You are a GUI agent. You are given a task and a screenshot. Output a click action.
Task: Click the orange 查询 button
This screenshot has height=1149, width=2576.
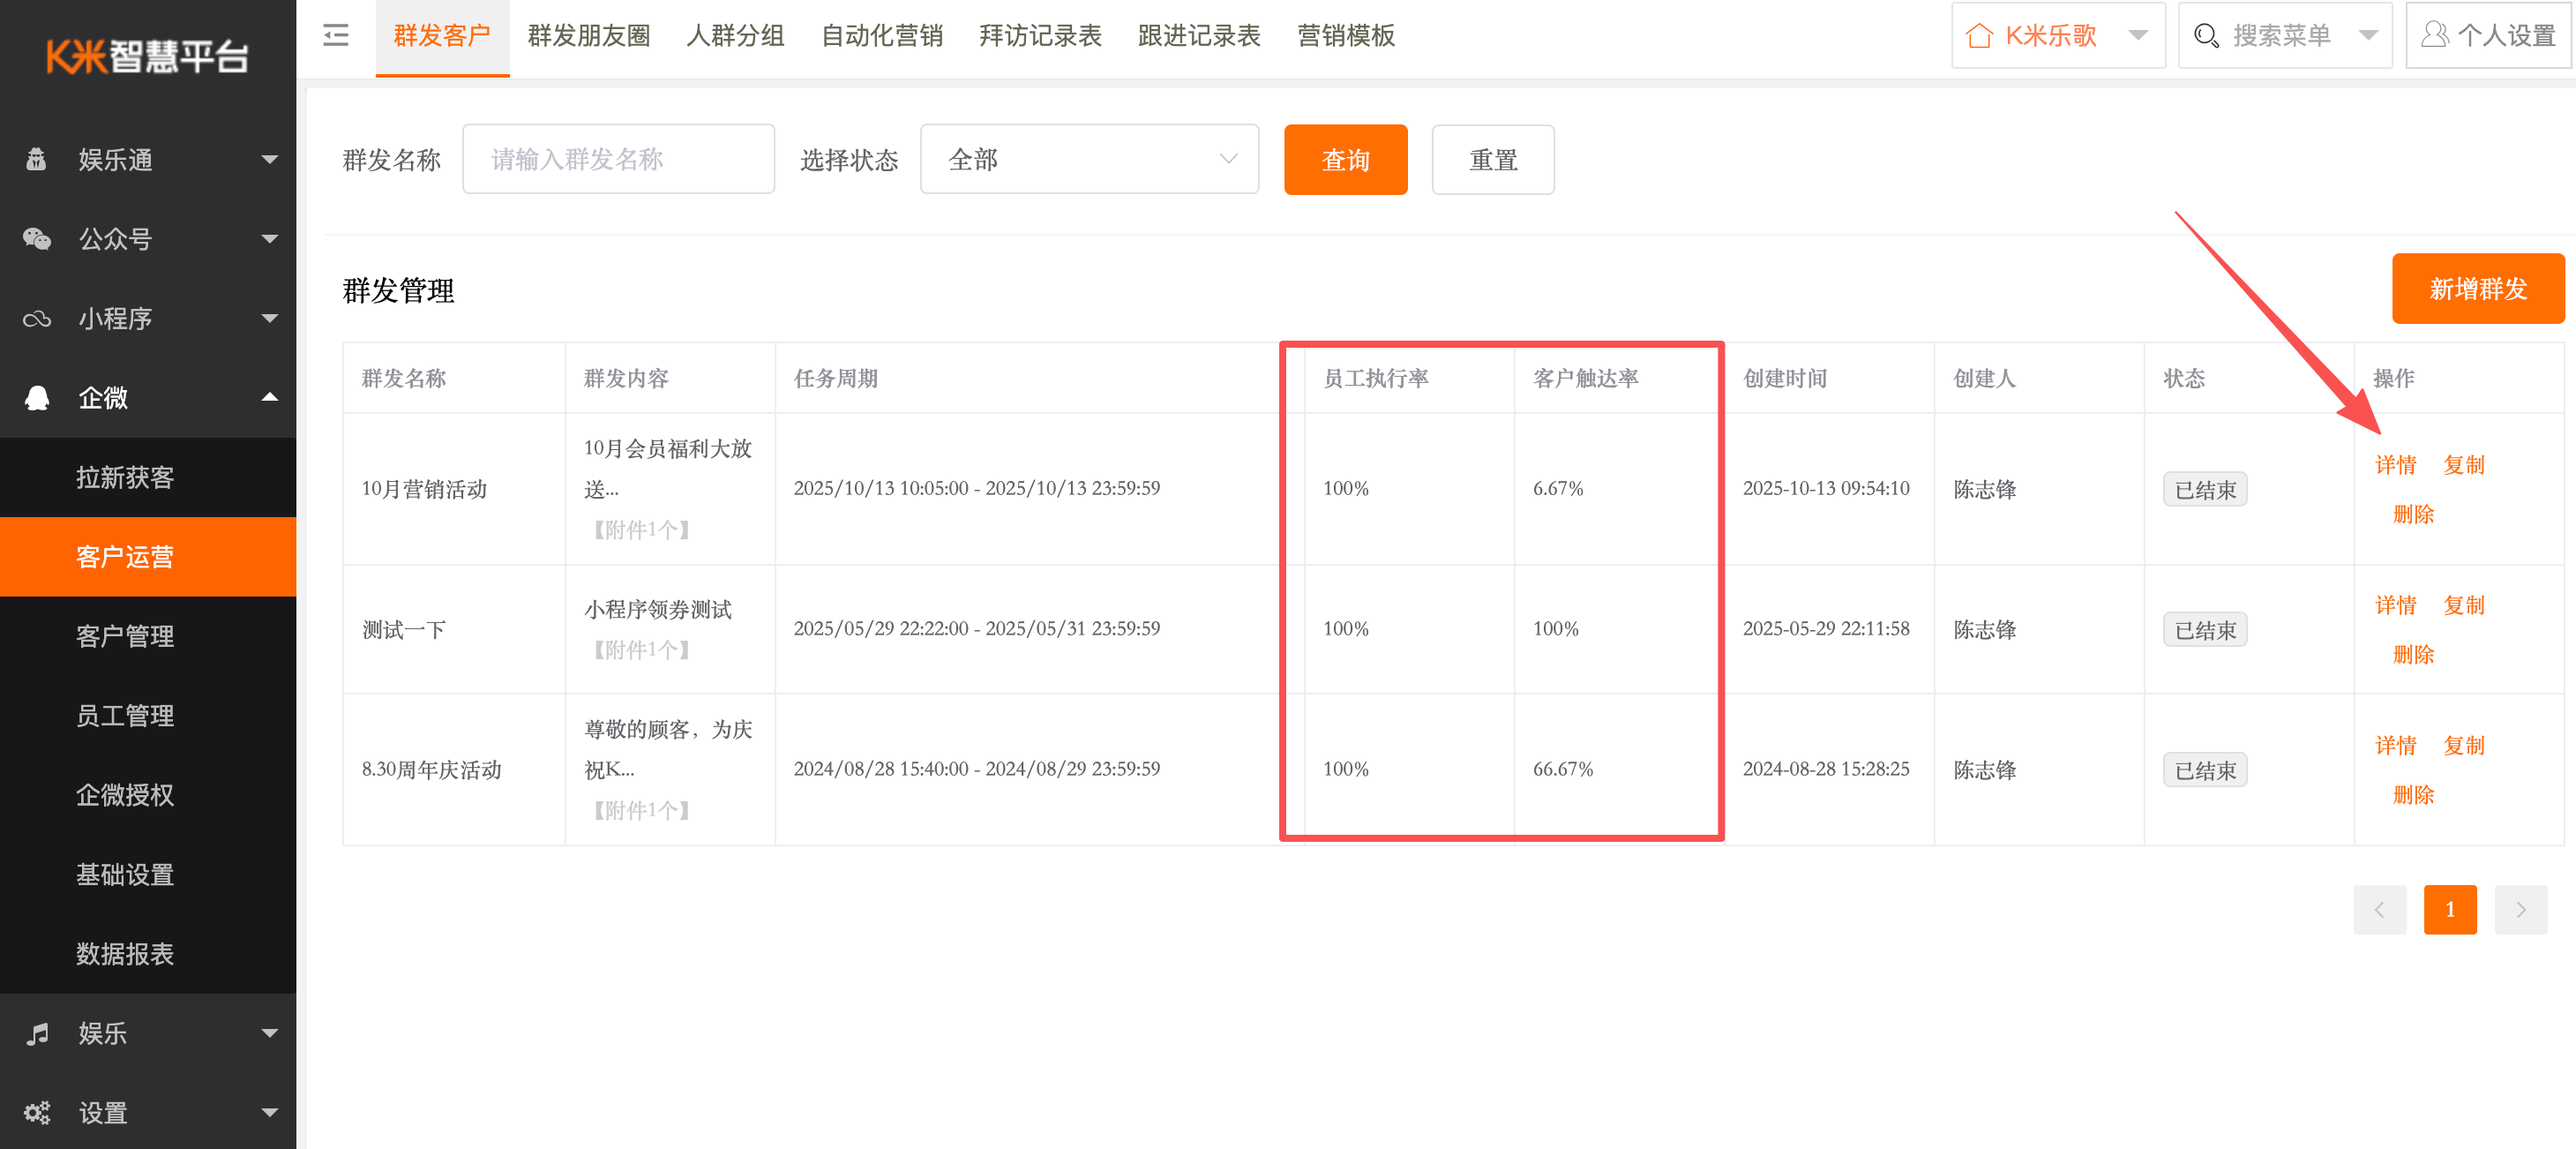pyautogui.click(x=1345, y=160)
